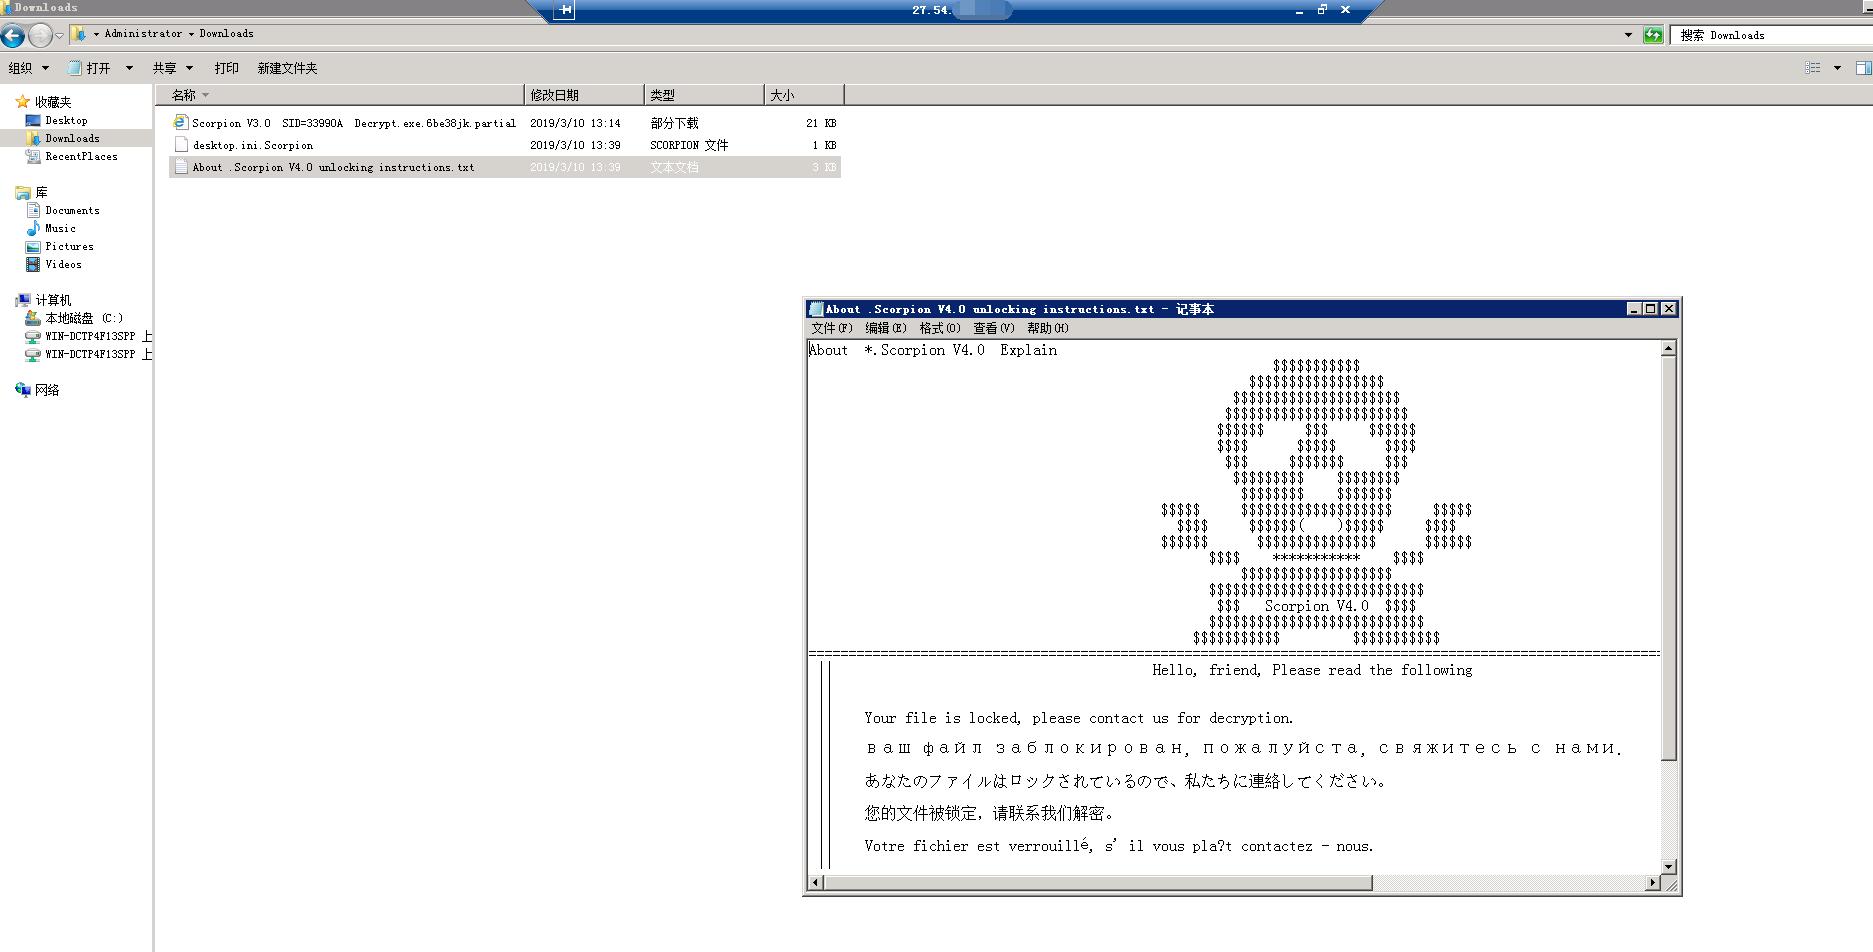The height and width of the screenshot is (952, 1873).
Task: Open recent pages dropdown beside forward button
Action: coord(59,36)
